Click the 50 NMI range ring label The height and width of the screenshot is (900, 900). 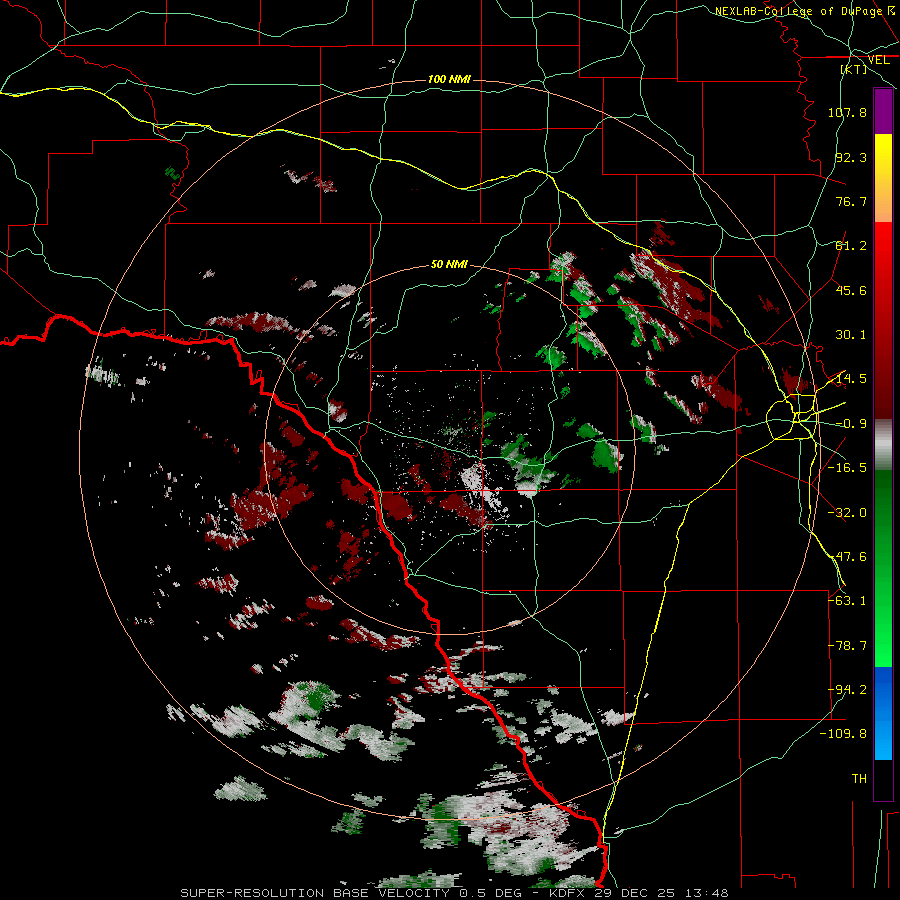click(449, 264)
